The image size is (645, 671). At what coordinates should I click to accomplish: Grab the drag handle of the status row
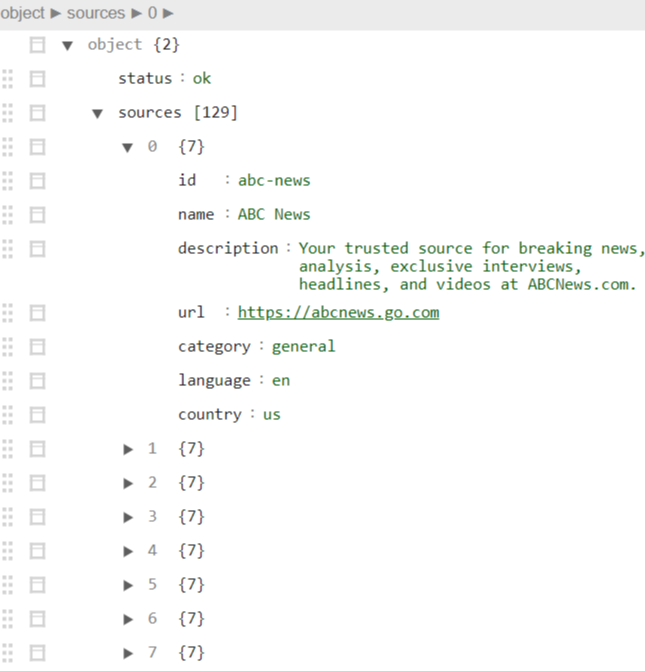pos(8,79)
